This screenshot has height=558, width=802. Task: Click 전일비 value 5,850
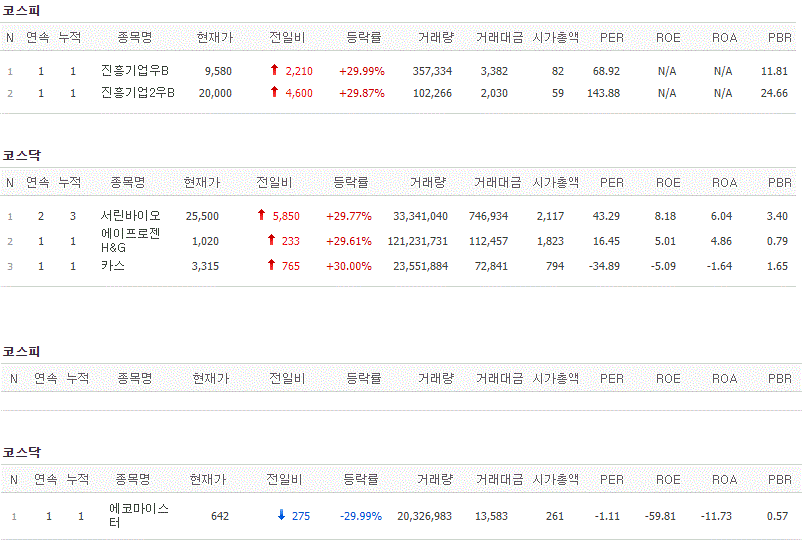[286, 216]
